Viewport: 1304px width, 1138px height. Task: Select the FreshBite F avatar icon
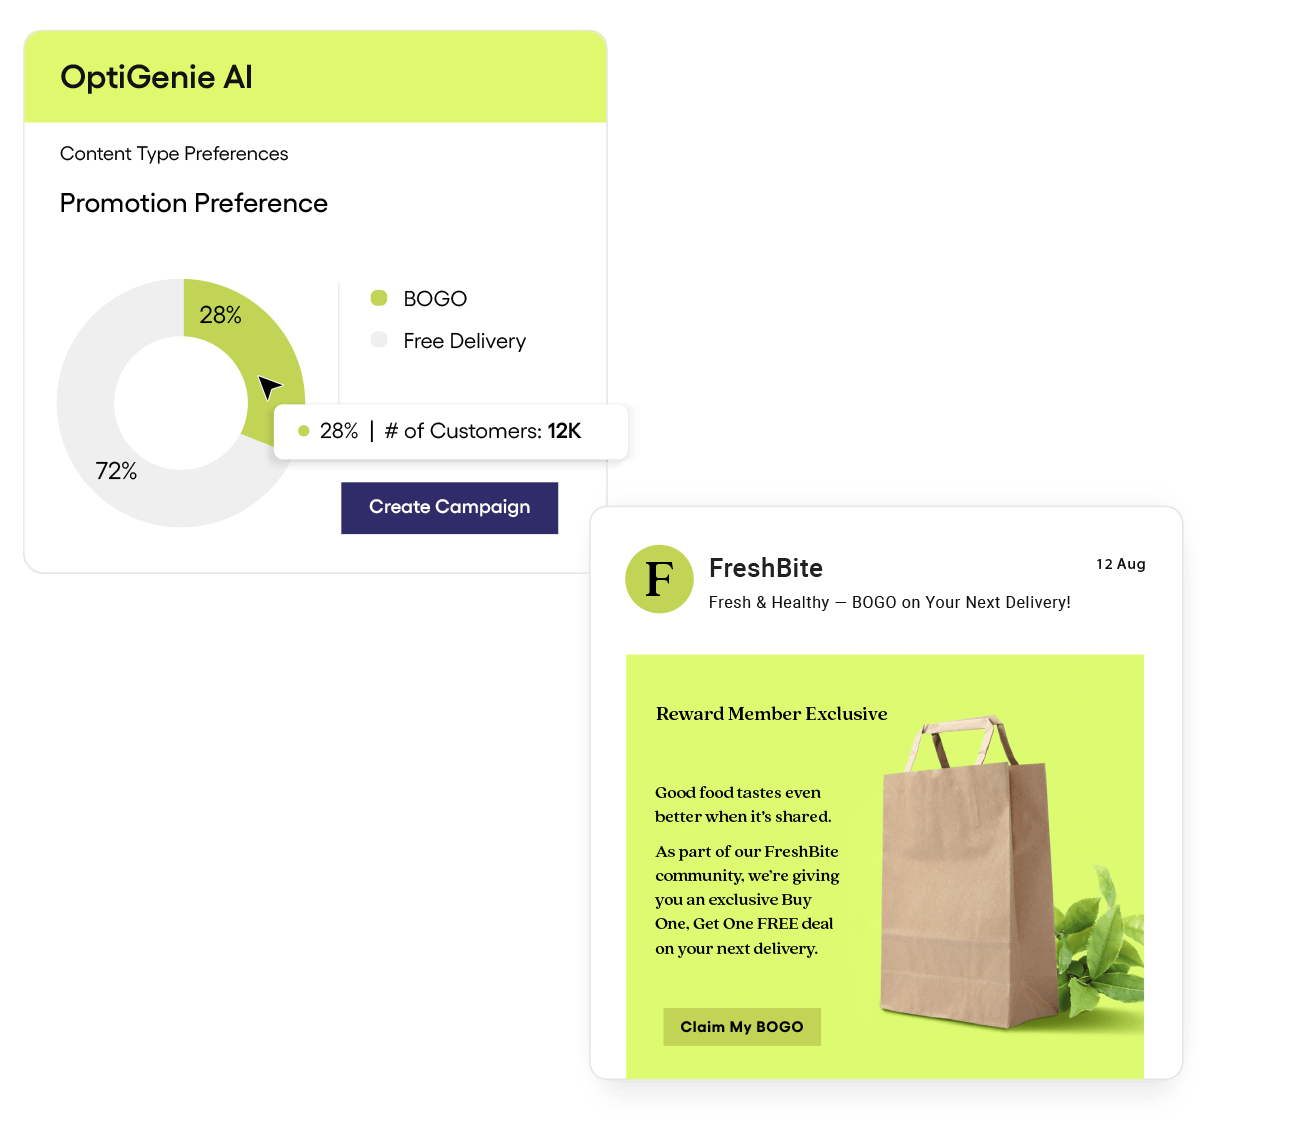(659, 579)
